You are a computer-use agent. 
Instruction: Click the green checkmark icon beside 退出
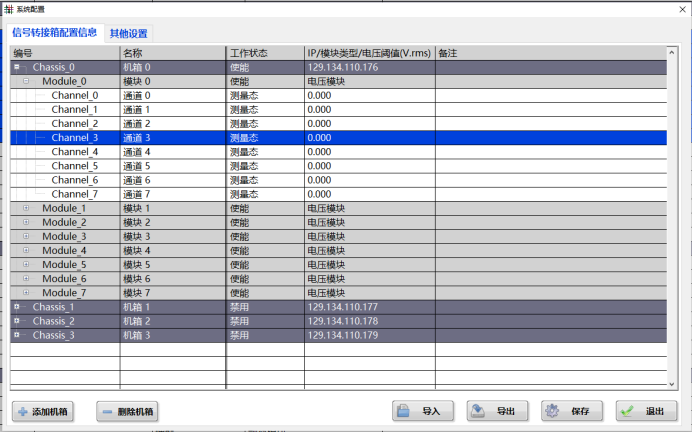[x=627, y=411]
